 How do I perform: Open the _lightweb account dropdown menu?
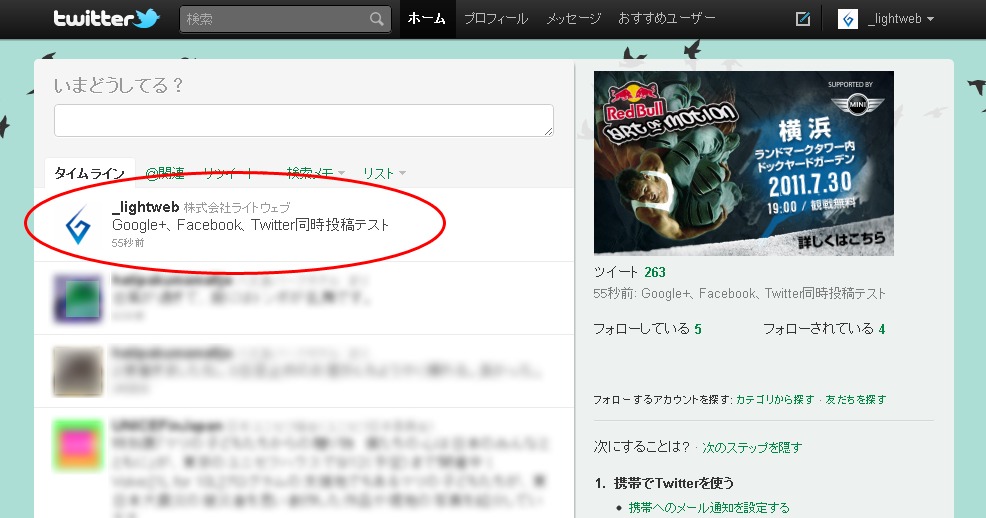point(900,19)
